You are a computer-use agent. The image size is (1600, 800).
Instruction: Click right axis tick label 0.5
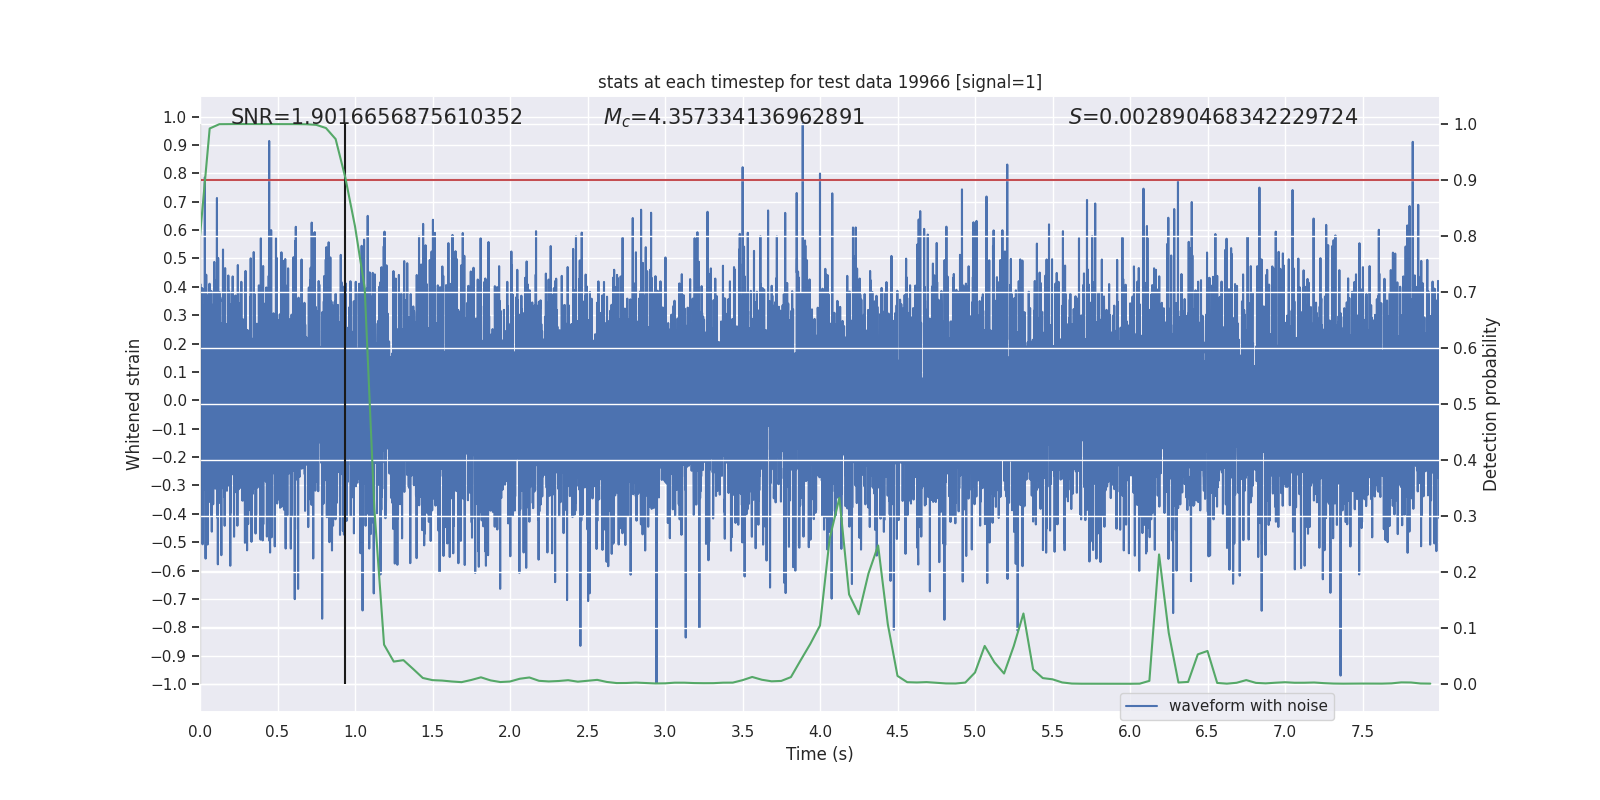point(1465,404)
